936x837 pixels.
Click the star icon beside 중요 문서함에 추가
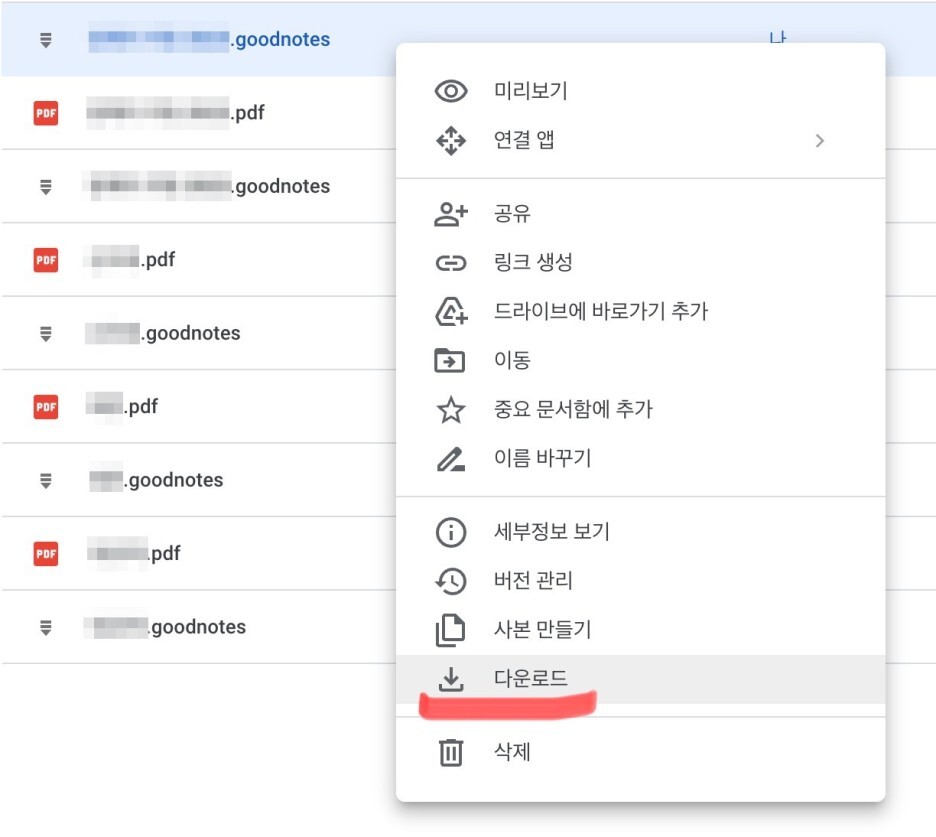[x=451, y=410]
